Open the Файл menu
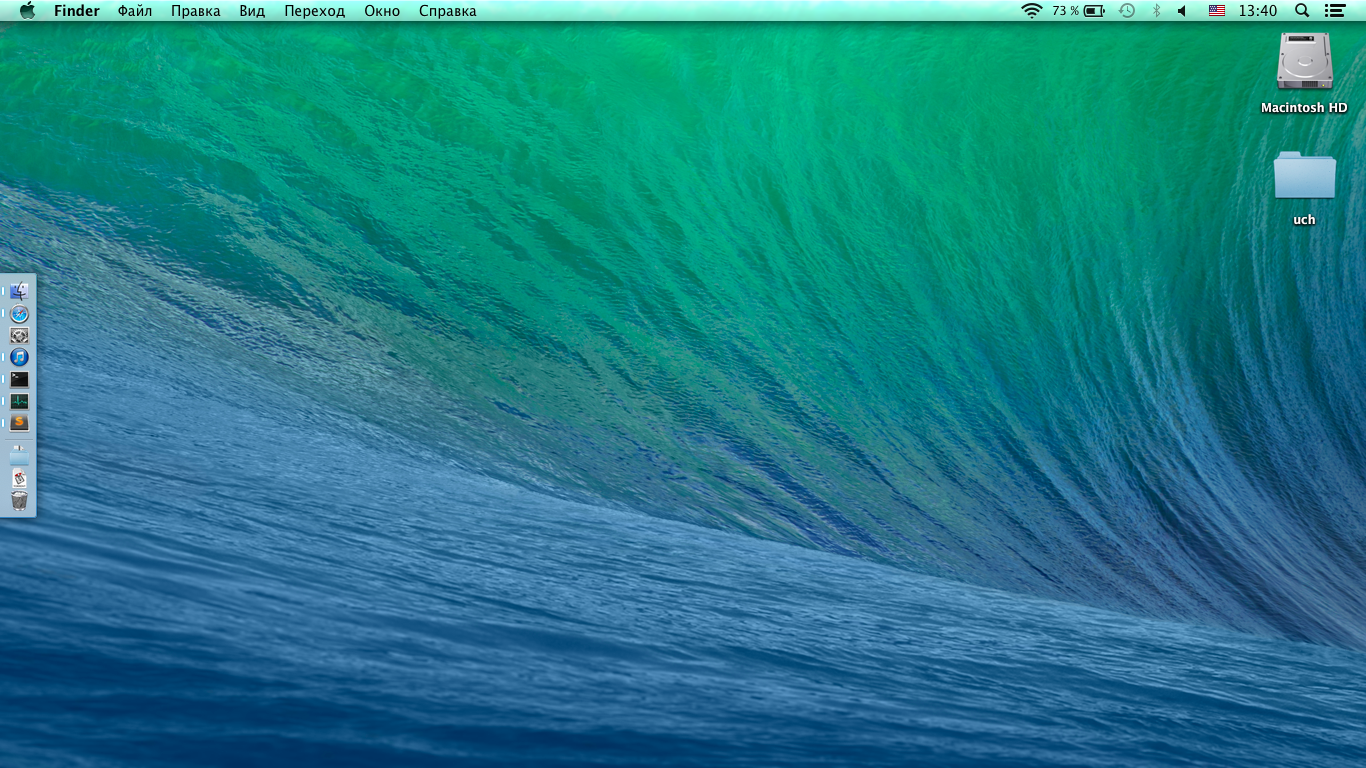This screenshot has height=768, width=1366. tap(135, 11)
